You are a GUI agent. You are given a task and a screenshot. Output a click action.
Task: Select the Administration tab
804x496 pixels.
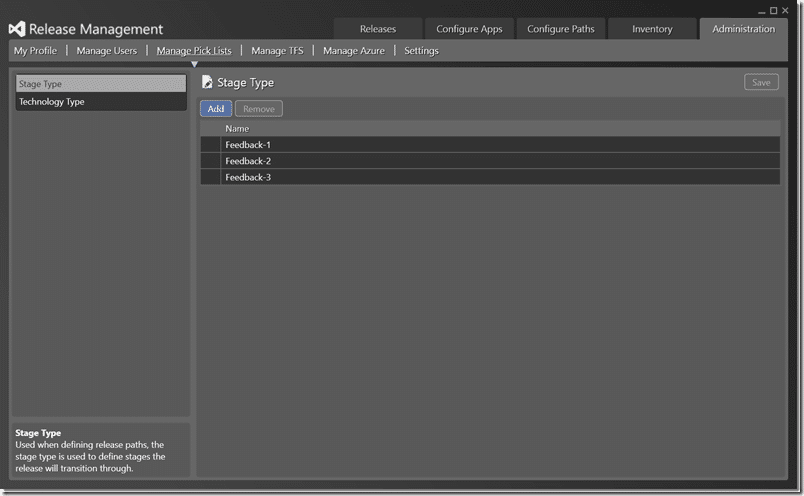[x=743, y=29]
